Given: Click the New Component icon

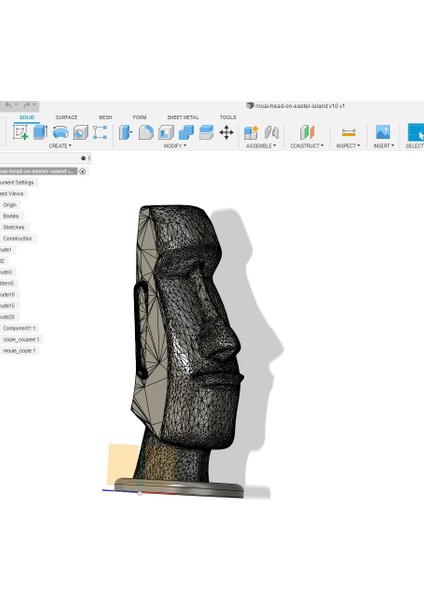Looking at the screenshot, I should (251, 132).
